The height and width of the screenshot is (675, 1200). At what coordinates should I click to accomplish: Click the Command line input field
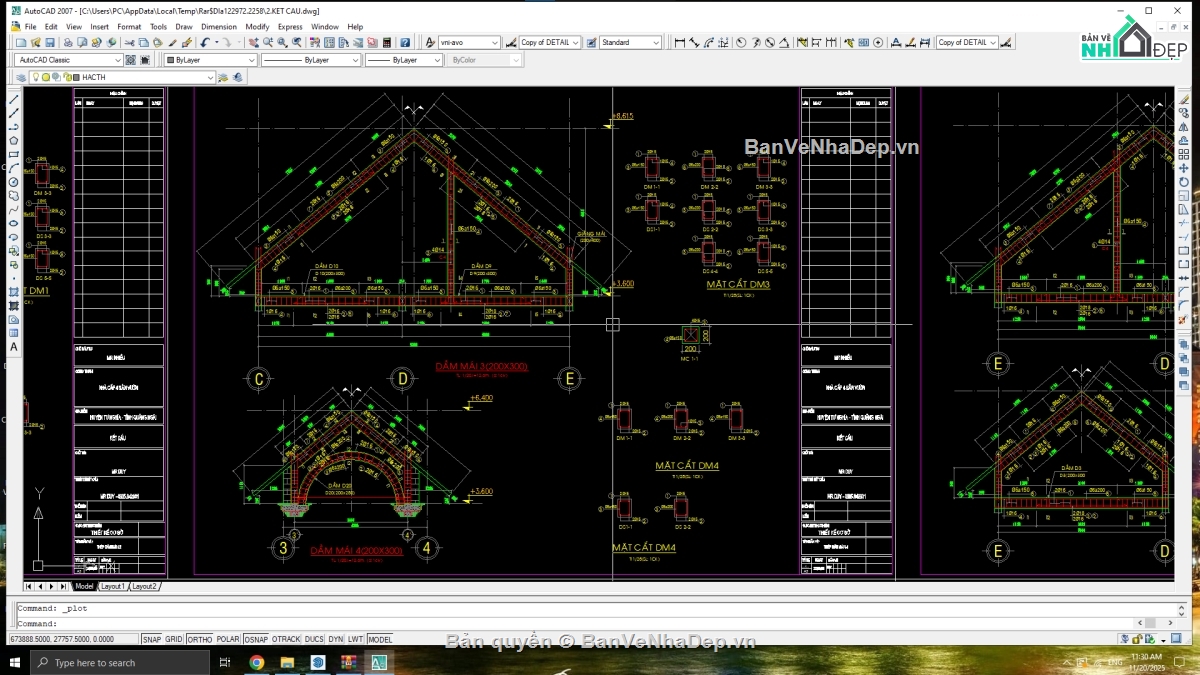pos(590,623)
